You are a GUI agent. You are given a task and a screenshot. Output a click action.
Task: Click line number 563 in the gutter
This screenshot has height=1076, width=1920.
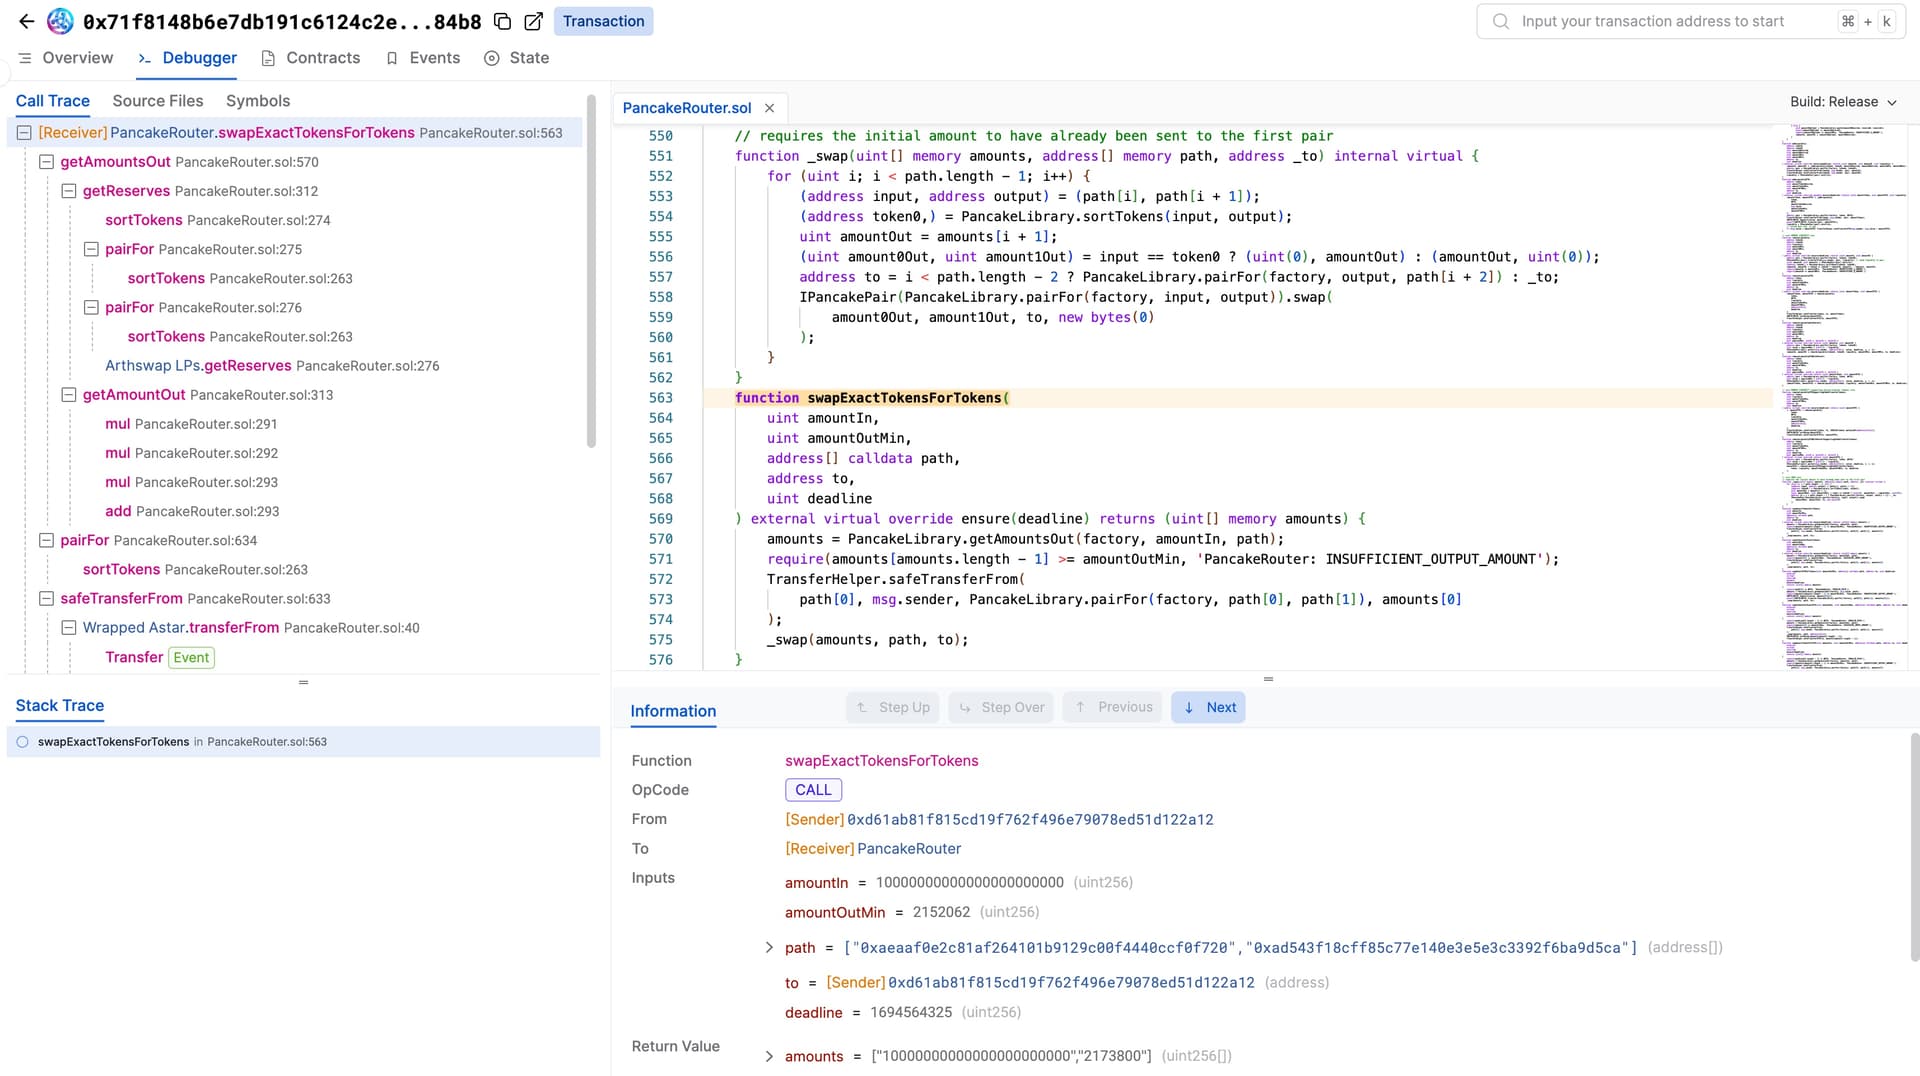point(660,398)
